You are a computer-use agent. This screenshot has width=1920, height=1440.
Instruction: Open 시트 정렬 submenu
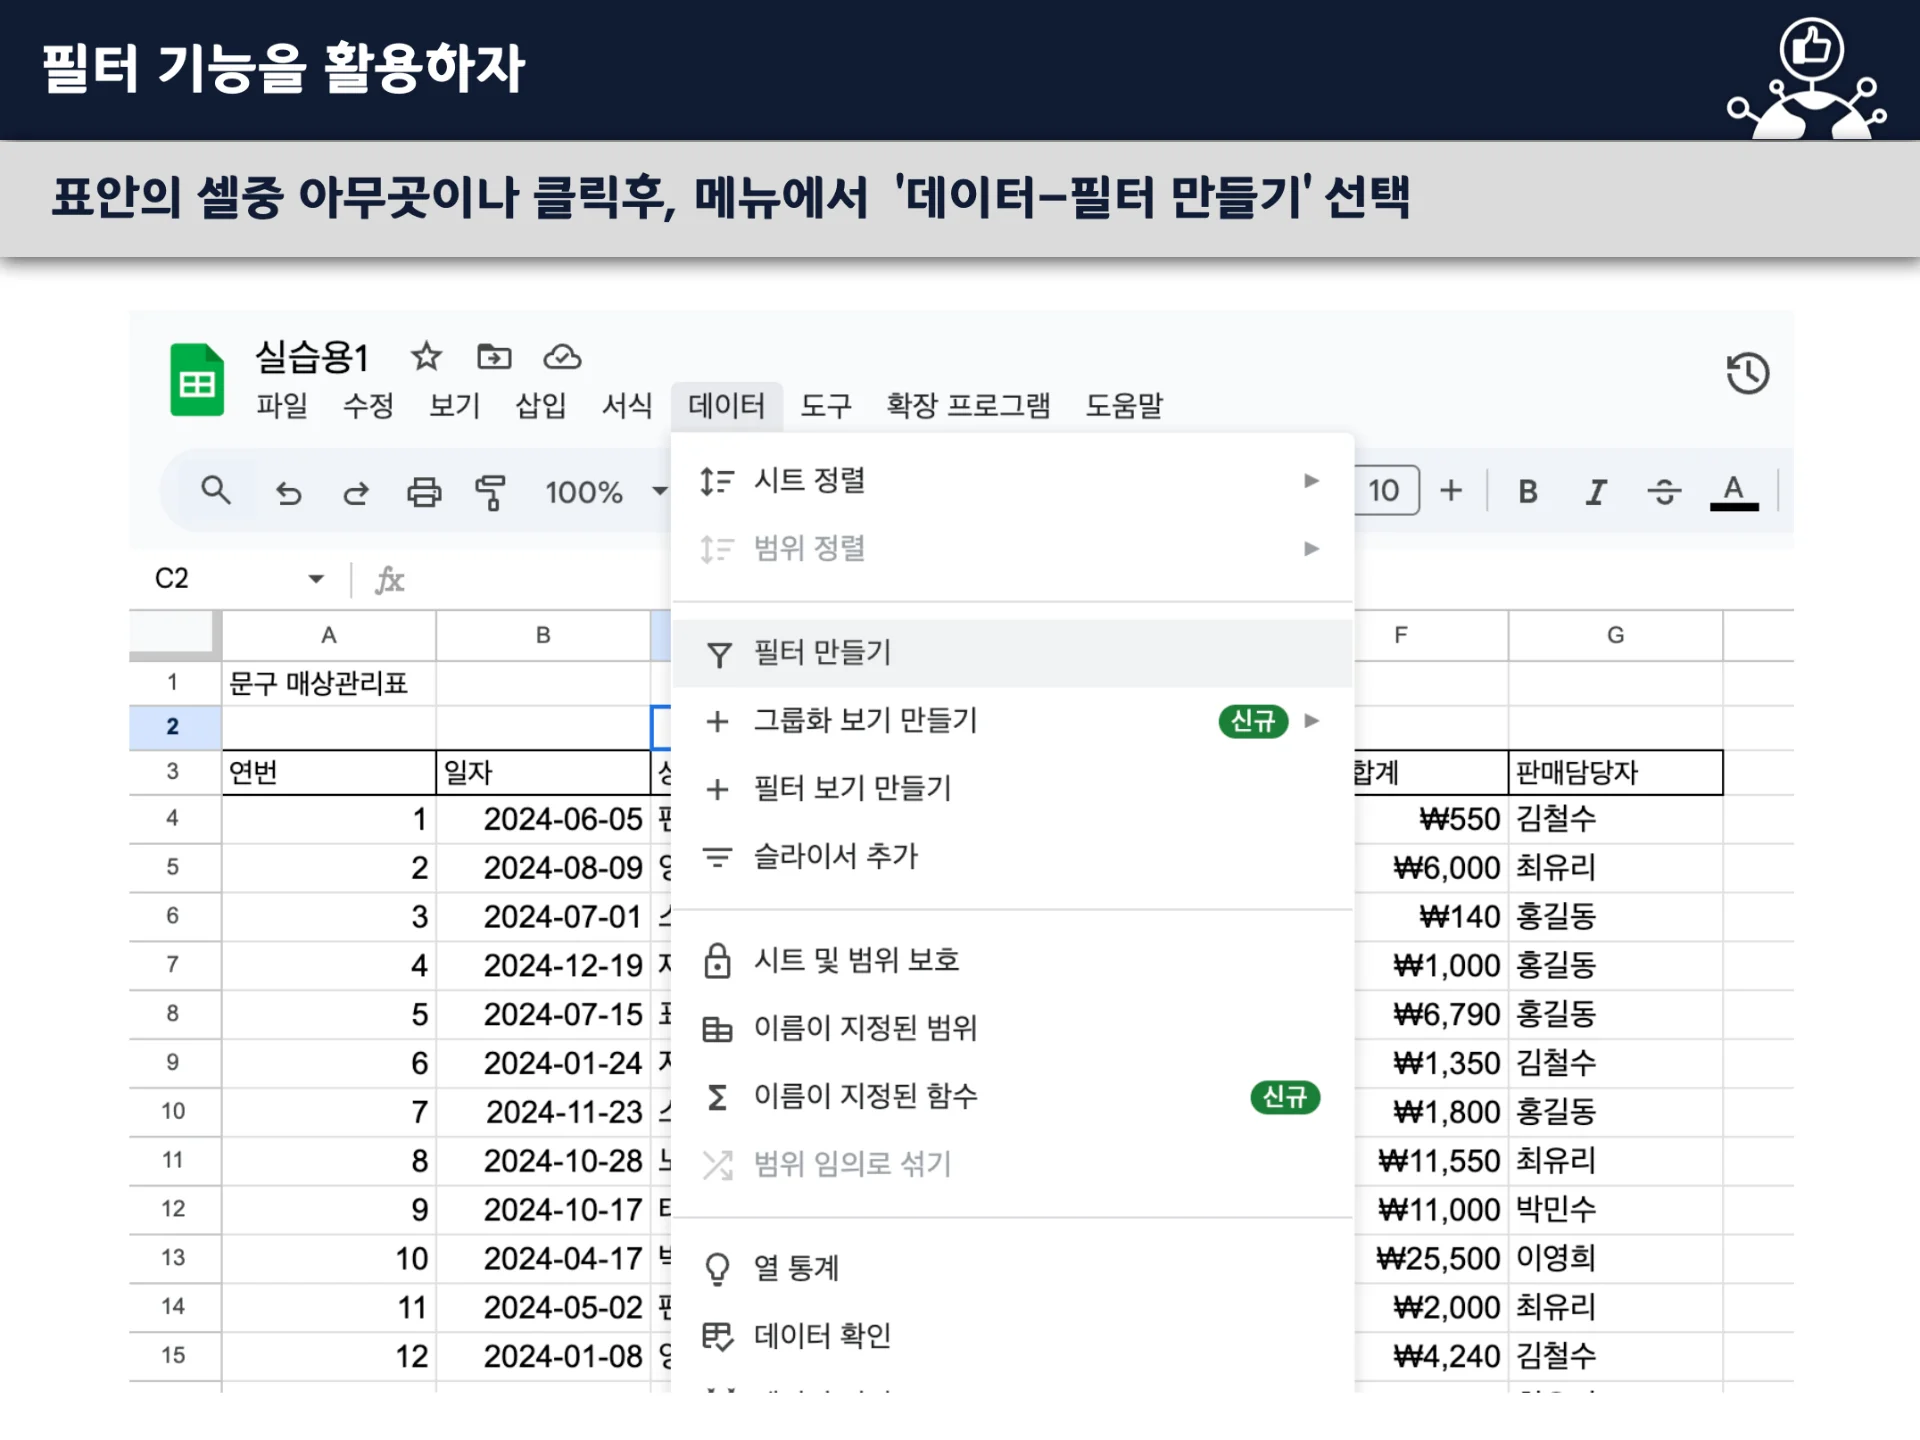point(1013,481)
